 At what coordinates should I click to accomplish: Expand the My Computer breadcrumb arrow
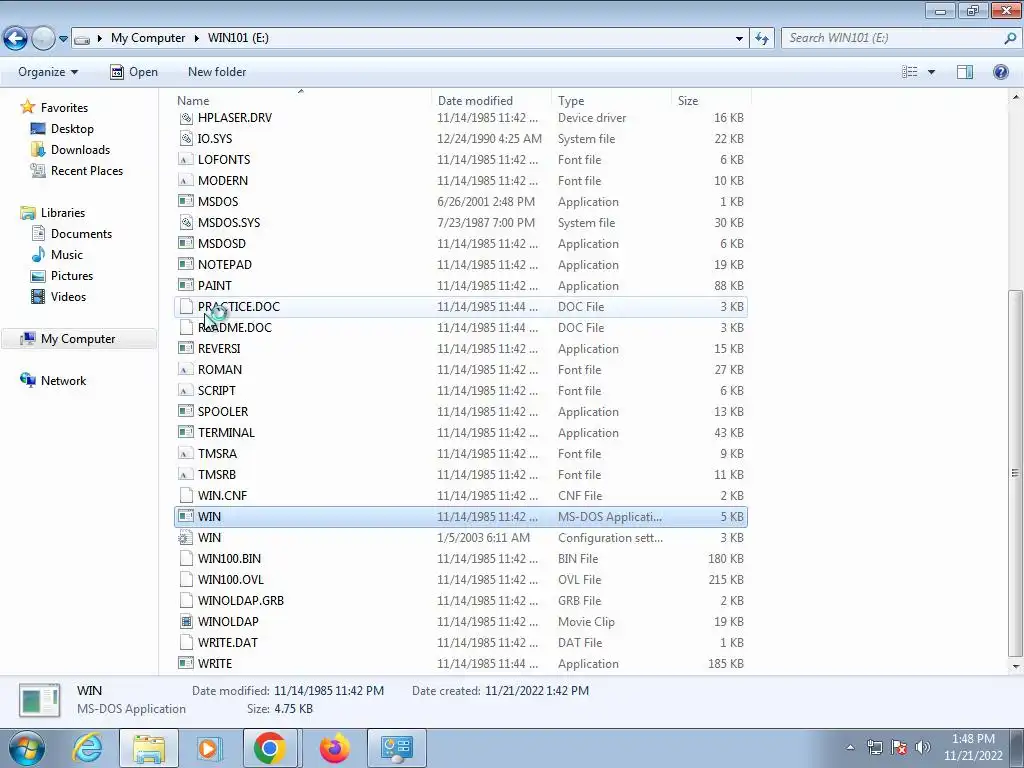pyautogui.click(x=197, y=39)
